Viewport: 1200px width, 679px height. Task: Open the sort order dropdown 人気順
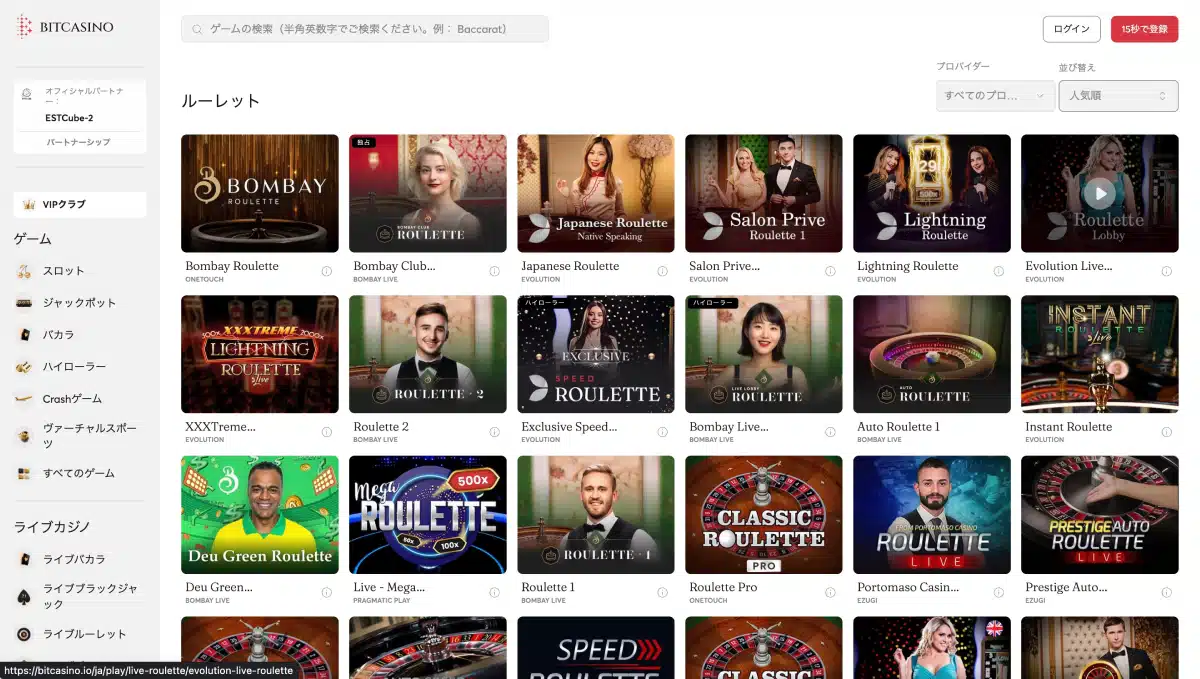pyautogui.click(x=1118, y=96)
